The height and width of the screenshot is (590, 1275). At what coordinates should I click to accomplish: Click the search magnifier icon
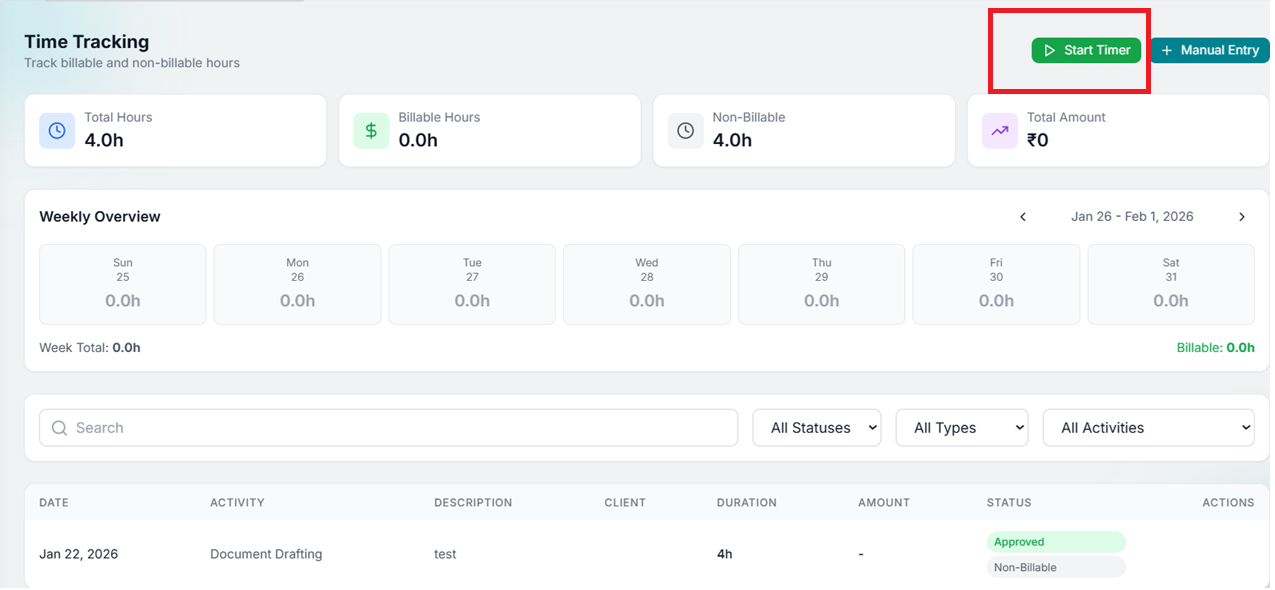(x=59, y=428)
